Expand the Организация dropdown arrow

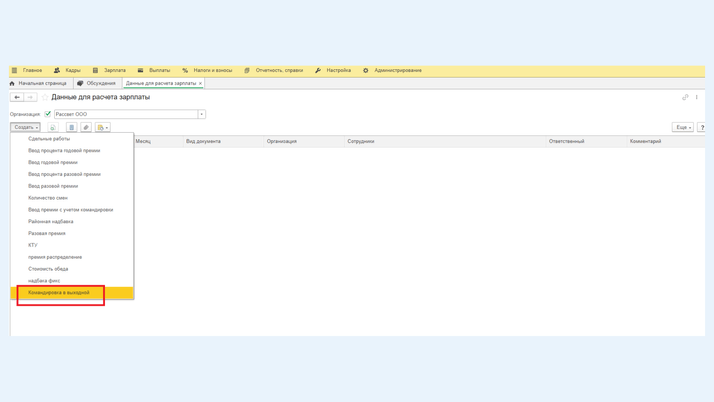[x=201, y=114]
